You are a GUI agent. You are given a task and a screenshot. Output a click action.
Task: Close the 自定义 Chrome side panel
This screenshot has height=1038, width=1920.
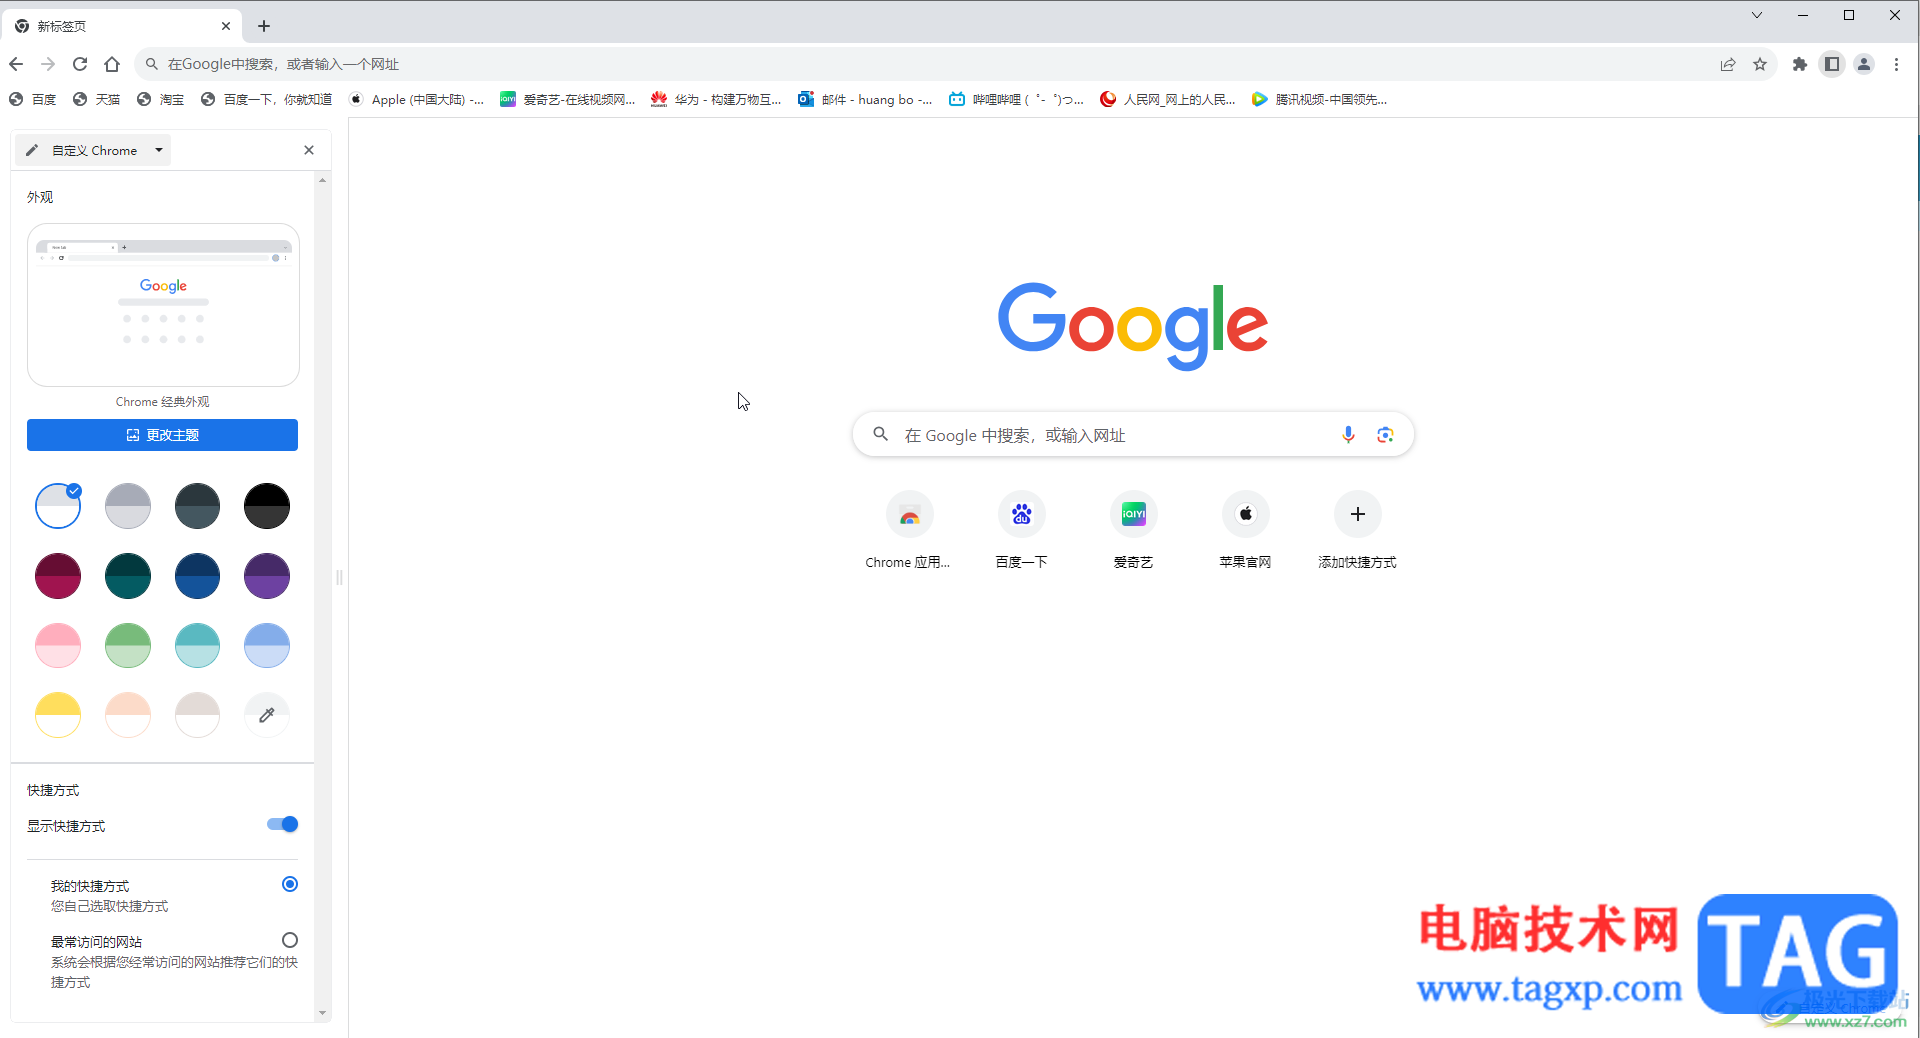tap(309, 150)
